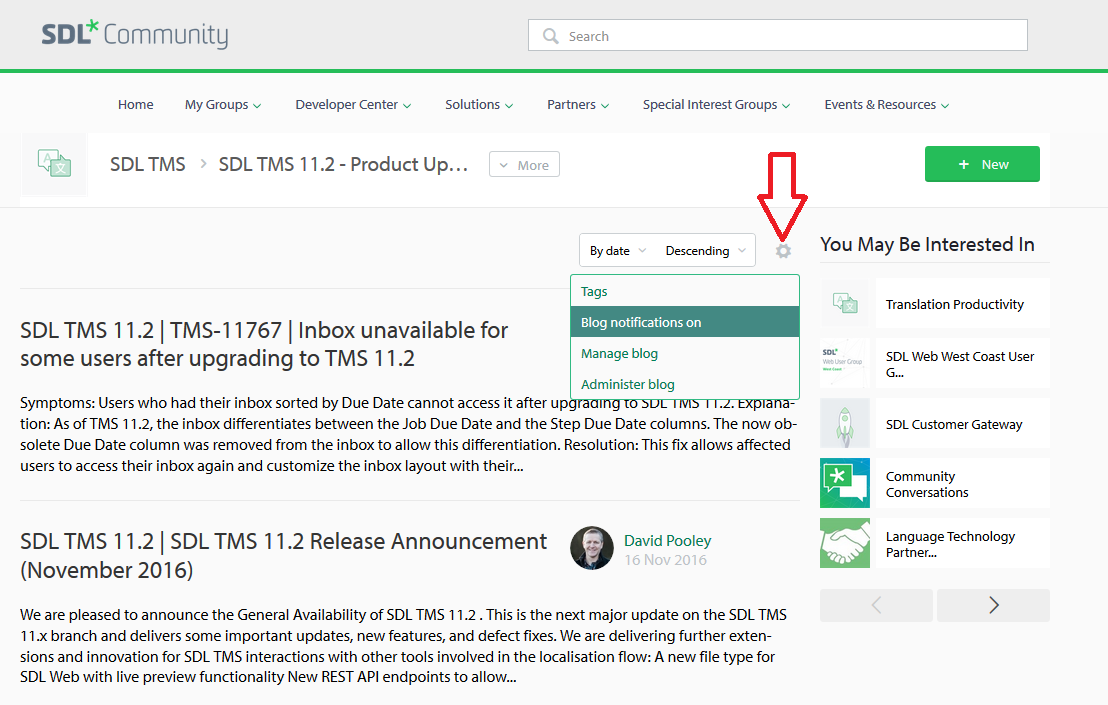Click David Pooley's avatar photo
The width and height of the screenshot is (1108, 705).
tap(592, 548)
